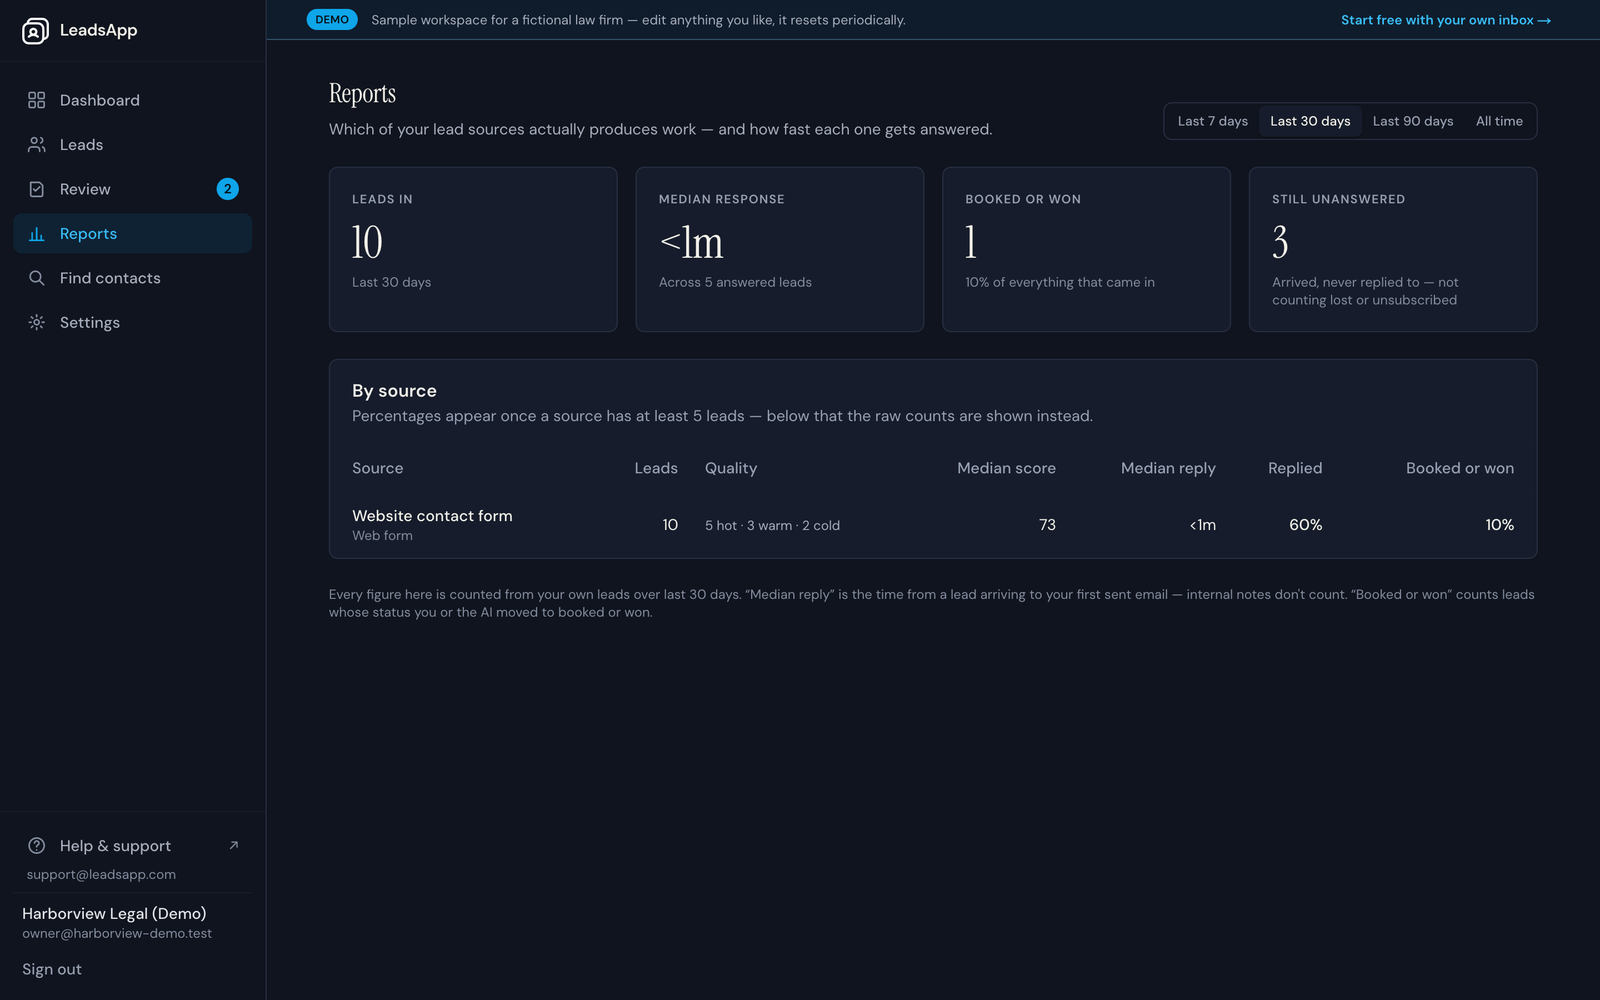Screen dimensions: 1600x1000
Task: Click the DEMO badge in the banner
Action: pos(332,20)
